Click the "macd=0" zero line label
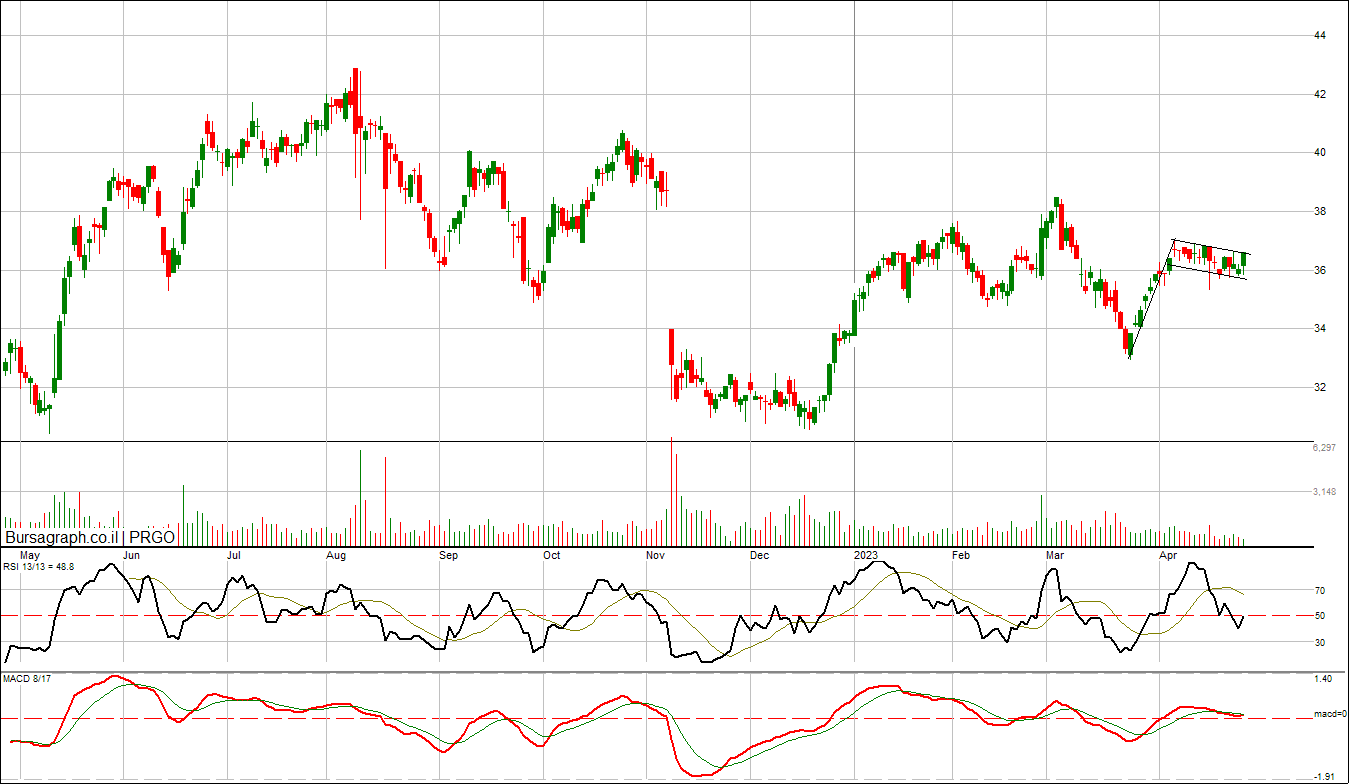1349x784 pixels. [x=1328, y=714]
